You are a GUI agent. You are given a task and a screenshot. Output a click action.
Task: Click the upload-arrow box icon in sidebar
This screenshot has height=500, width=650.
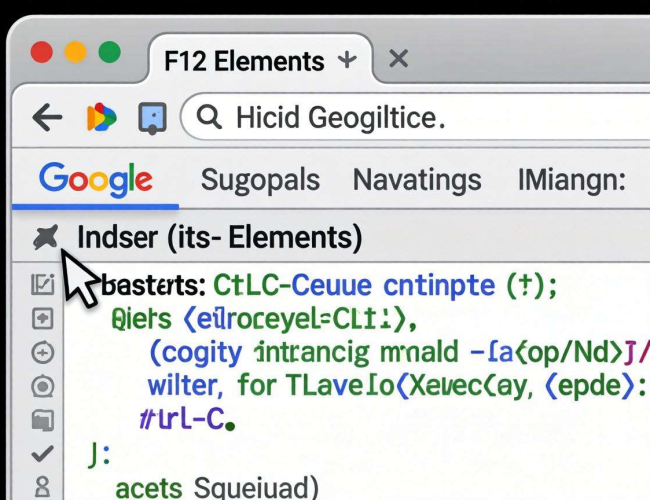[x=42, y=319]
